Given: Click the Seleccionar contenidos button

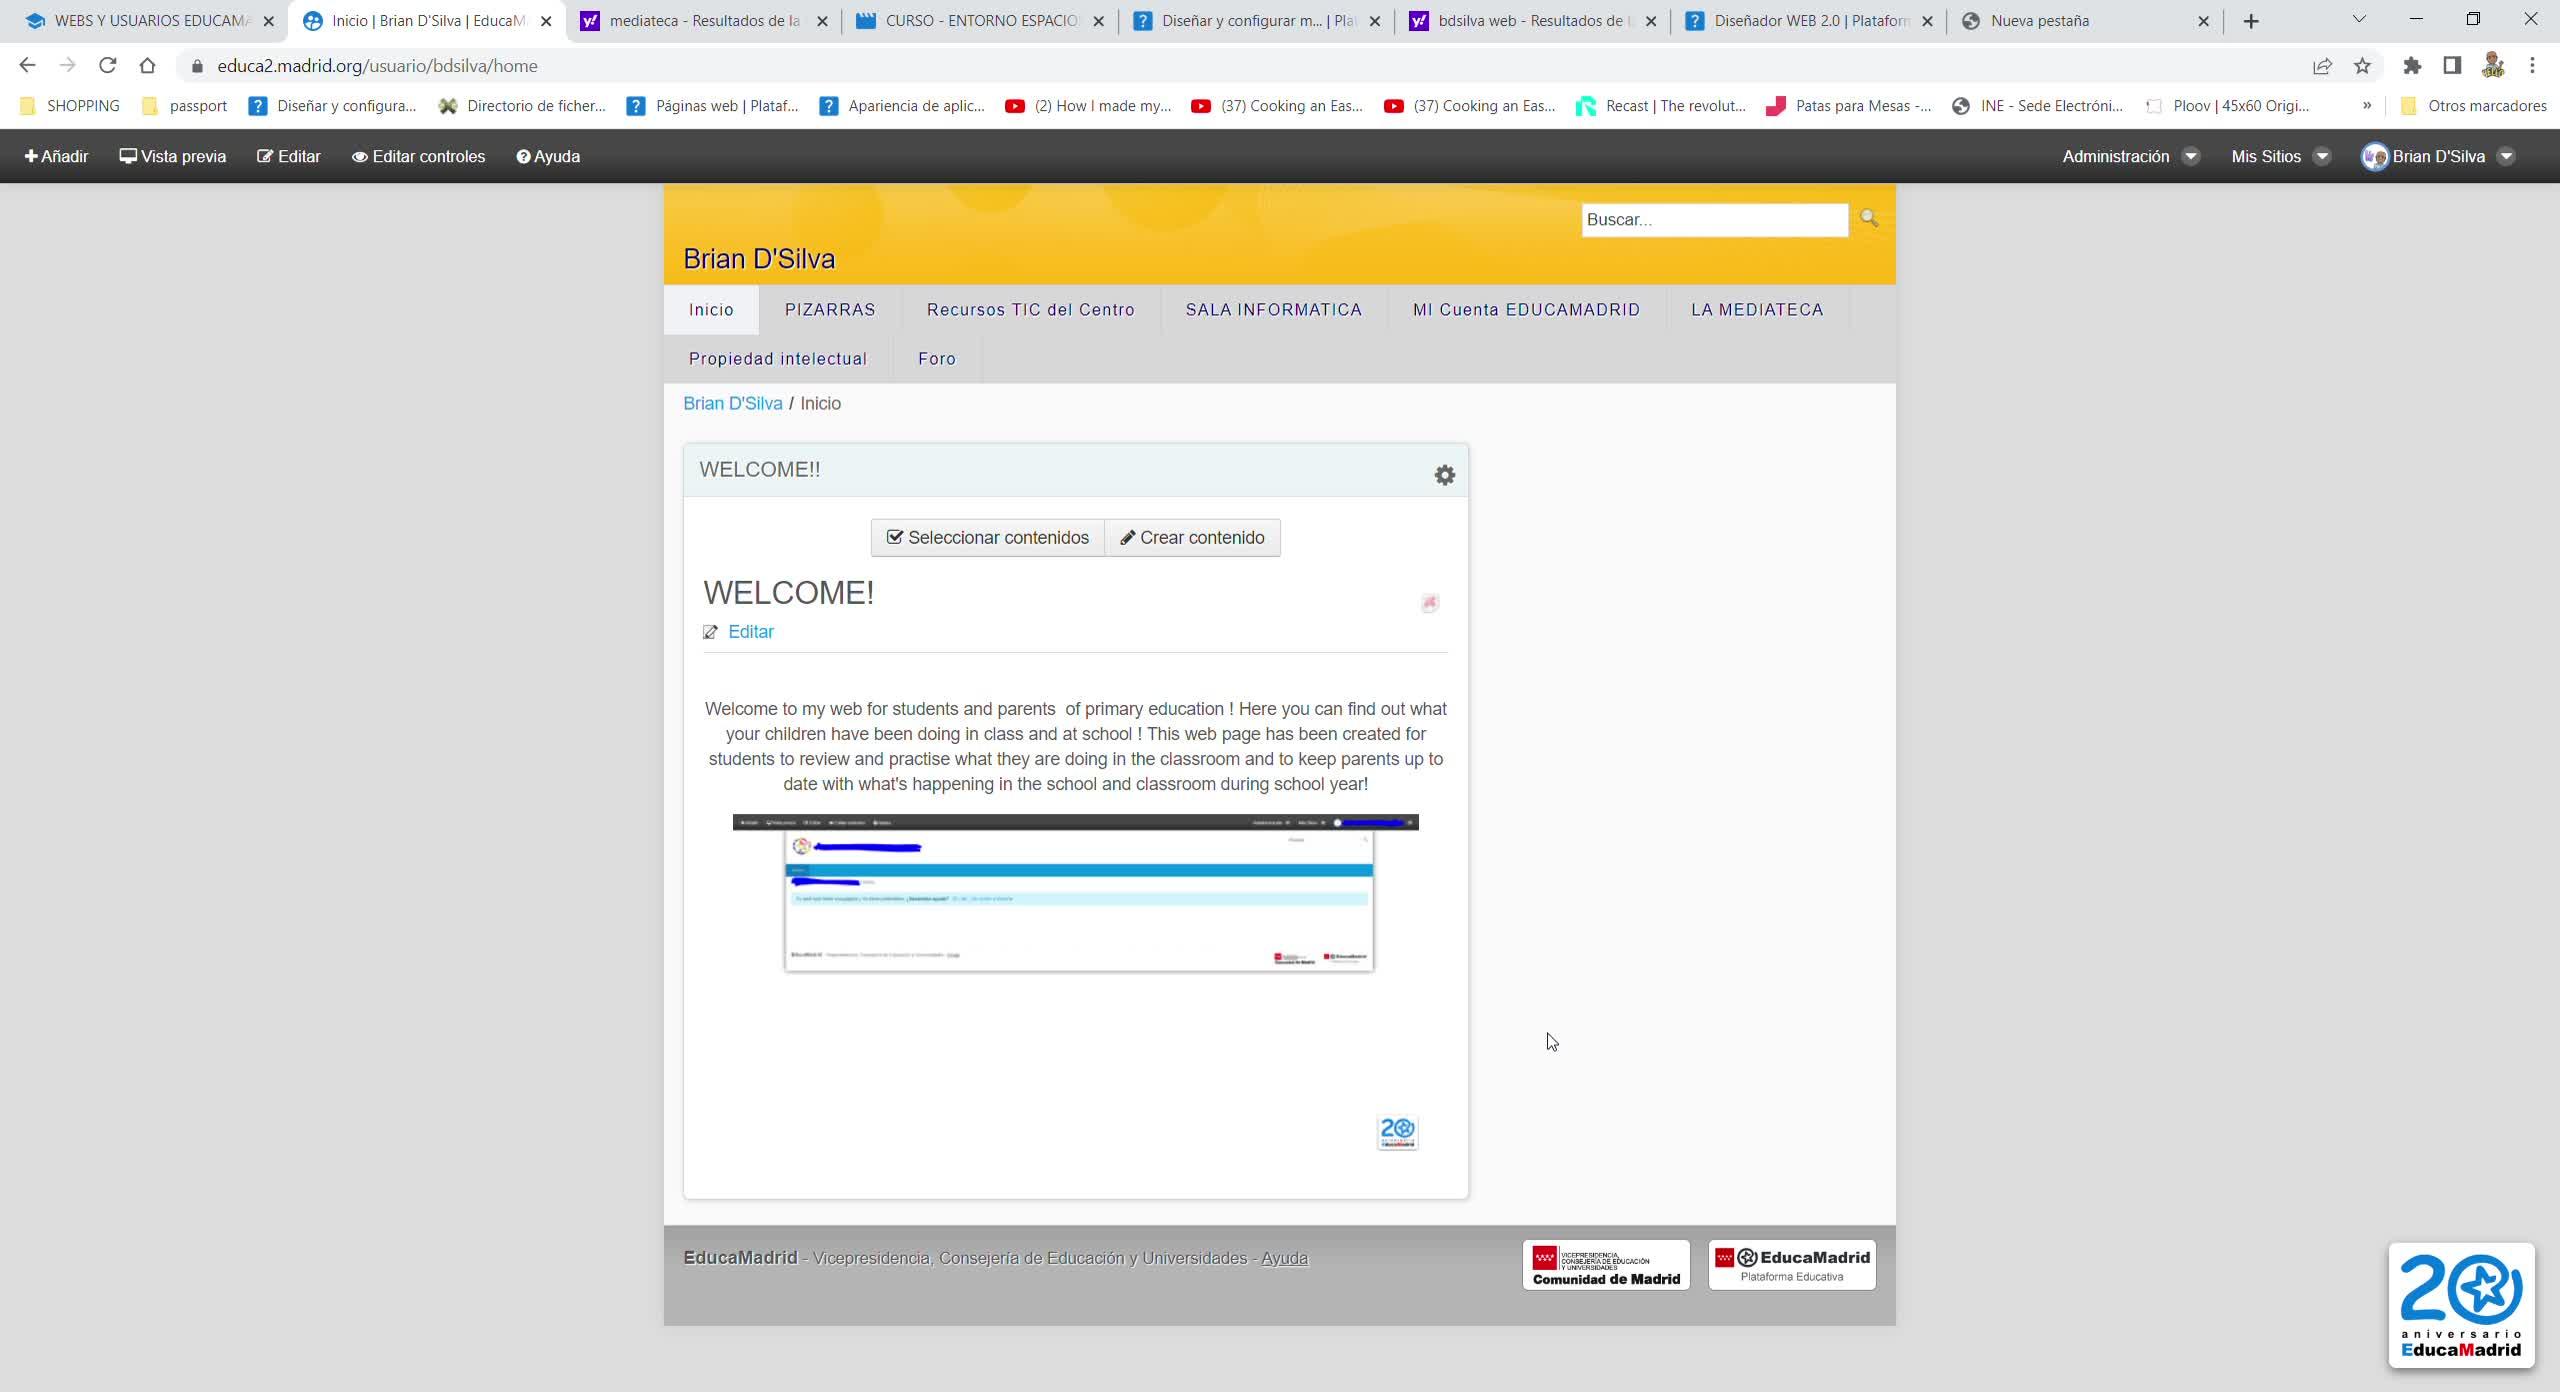Looking at the screenshot, I should point(987,538).
